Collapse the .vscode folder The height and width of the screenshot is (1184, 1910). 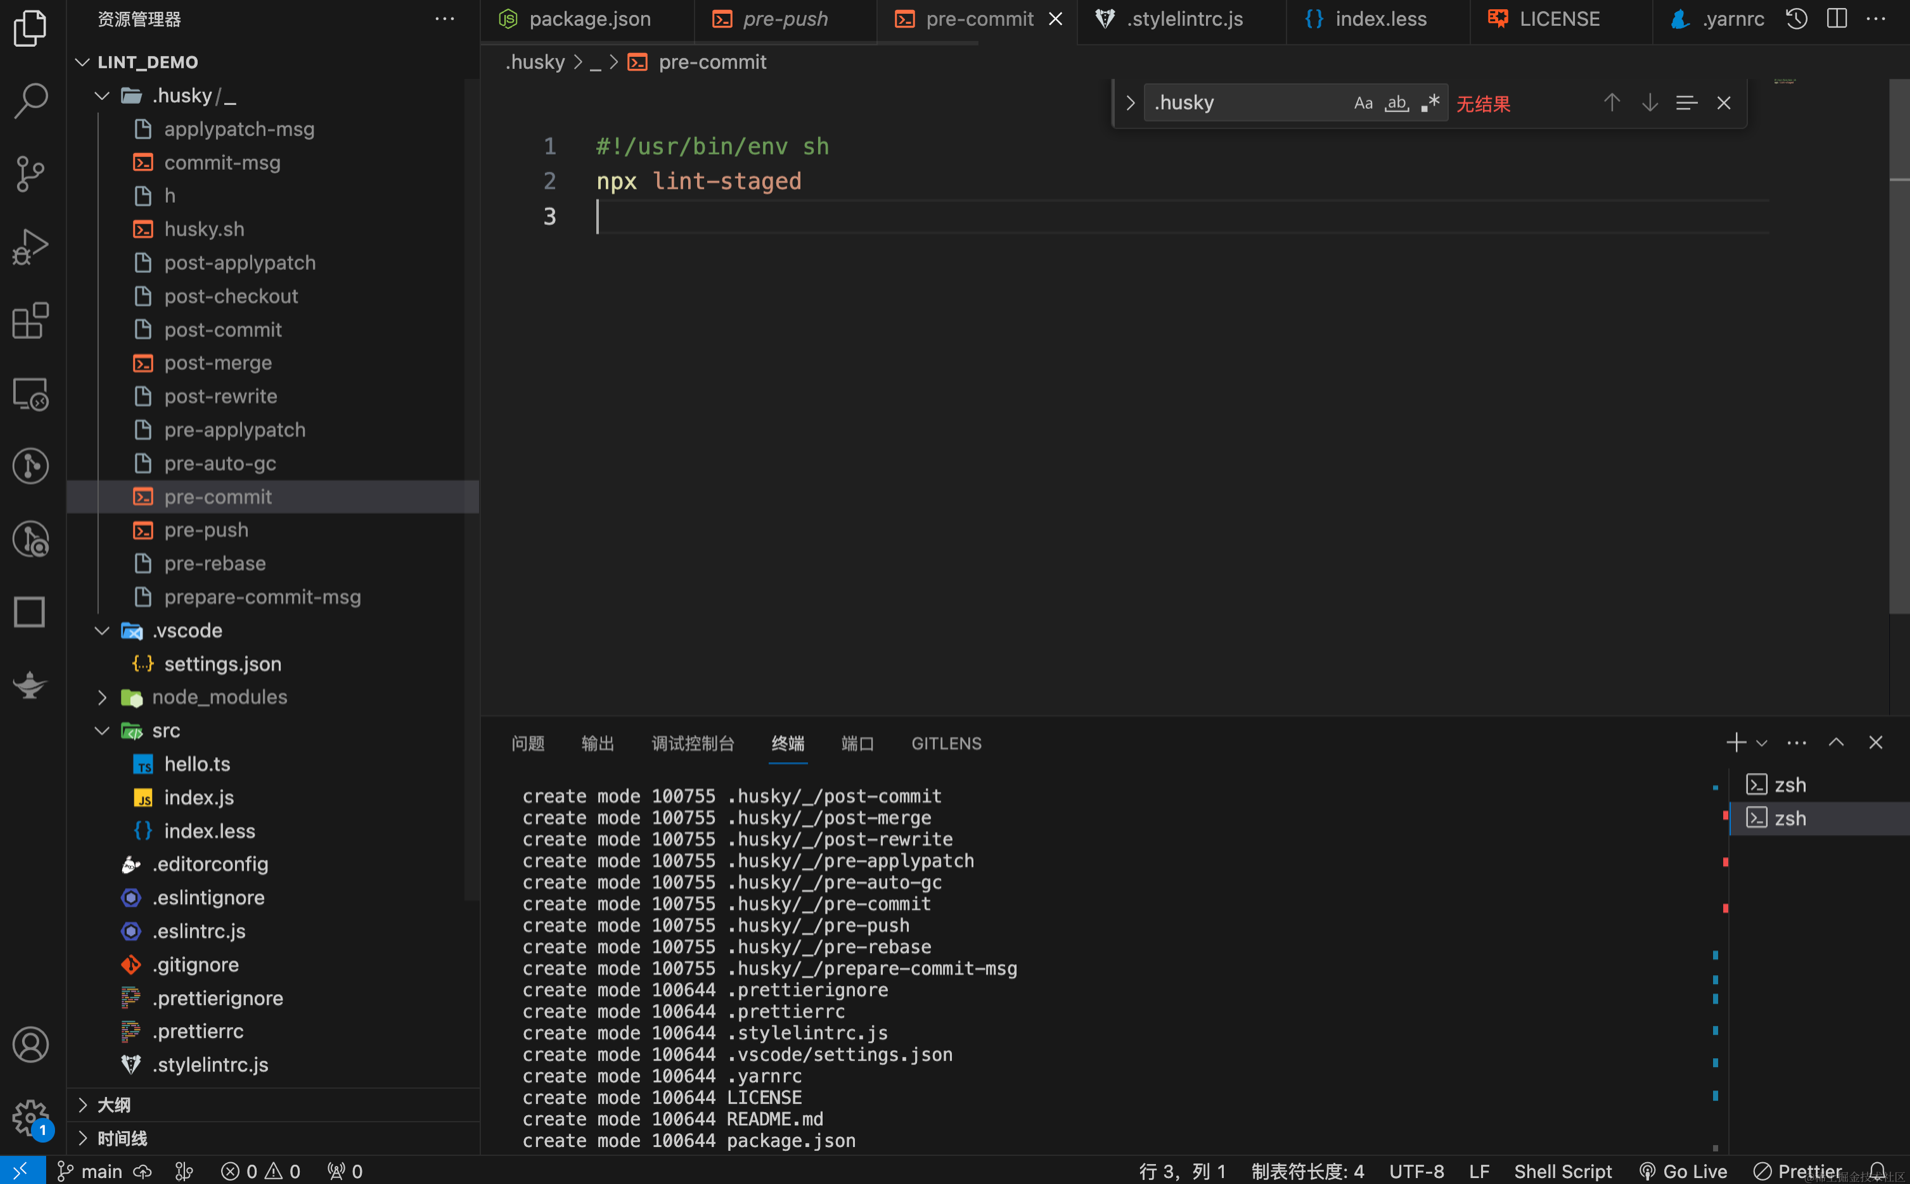[x=102, y=631]
